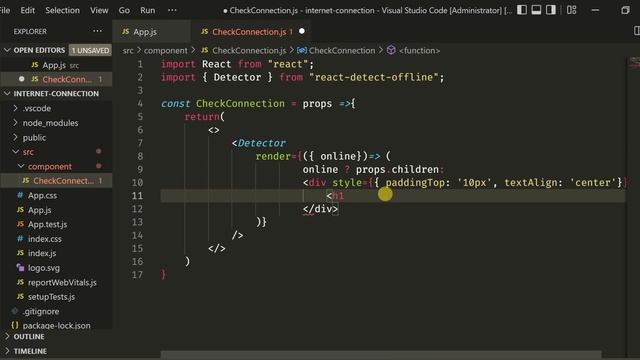This screenshot has height=360, width=640.
Task: Click the cube icon before <function> breadcrumb
Action: [391, 50]
